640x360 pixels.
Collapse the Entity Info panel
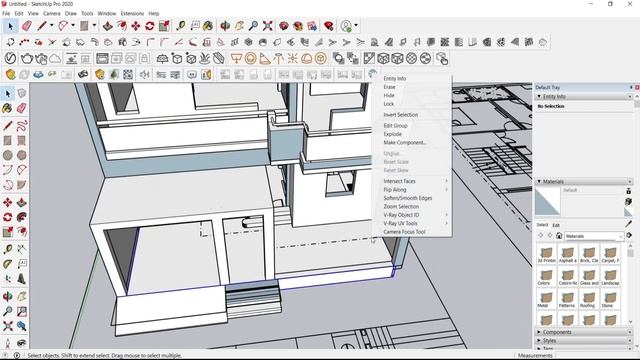coord(539,96)
